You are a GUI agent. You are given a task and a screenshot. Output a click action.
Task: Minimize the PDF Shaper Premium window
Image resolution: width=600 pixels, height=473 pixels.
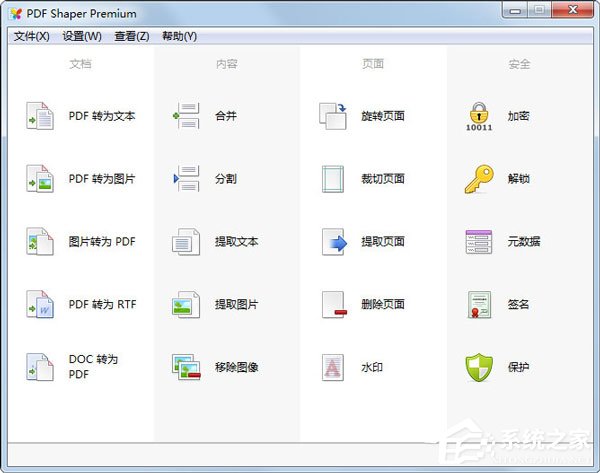point(515,10)
